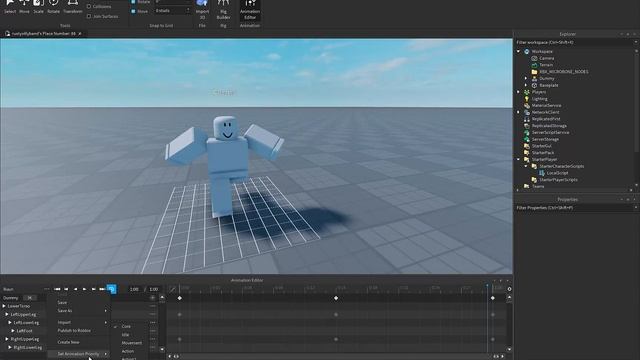Click the Terrain icon in Explorer
This screenshot has width=640, height=360.
click(x=534, y=65)
